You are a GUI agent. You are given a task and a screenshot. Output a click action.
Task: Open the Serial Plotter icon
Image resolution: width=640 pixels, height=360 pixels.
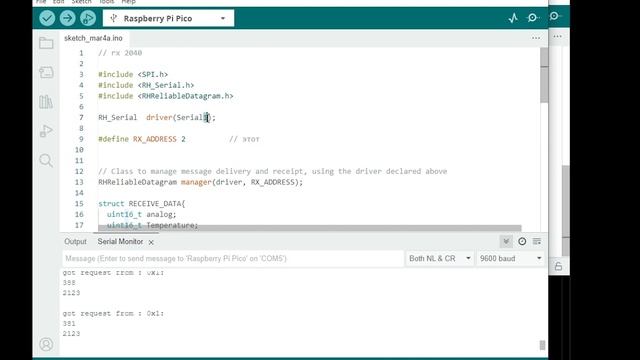tap(513, 18)
